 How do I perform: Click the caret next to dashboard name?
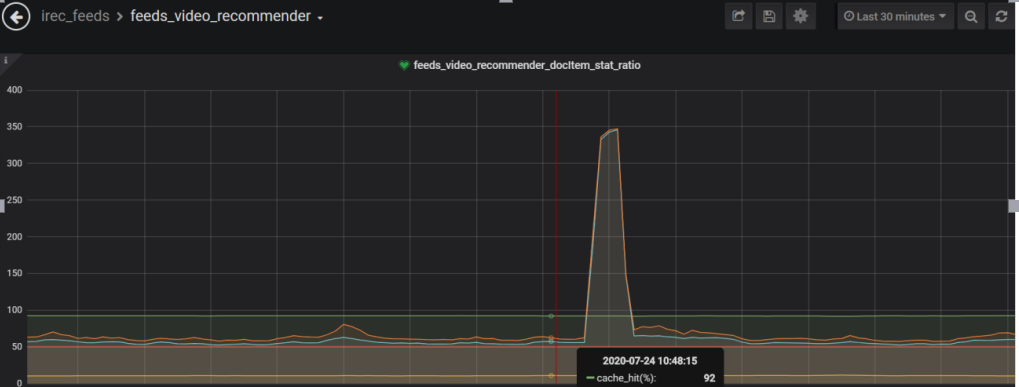tap(320, 18)
